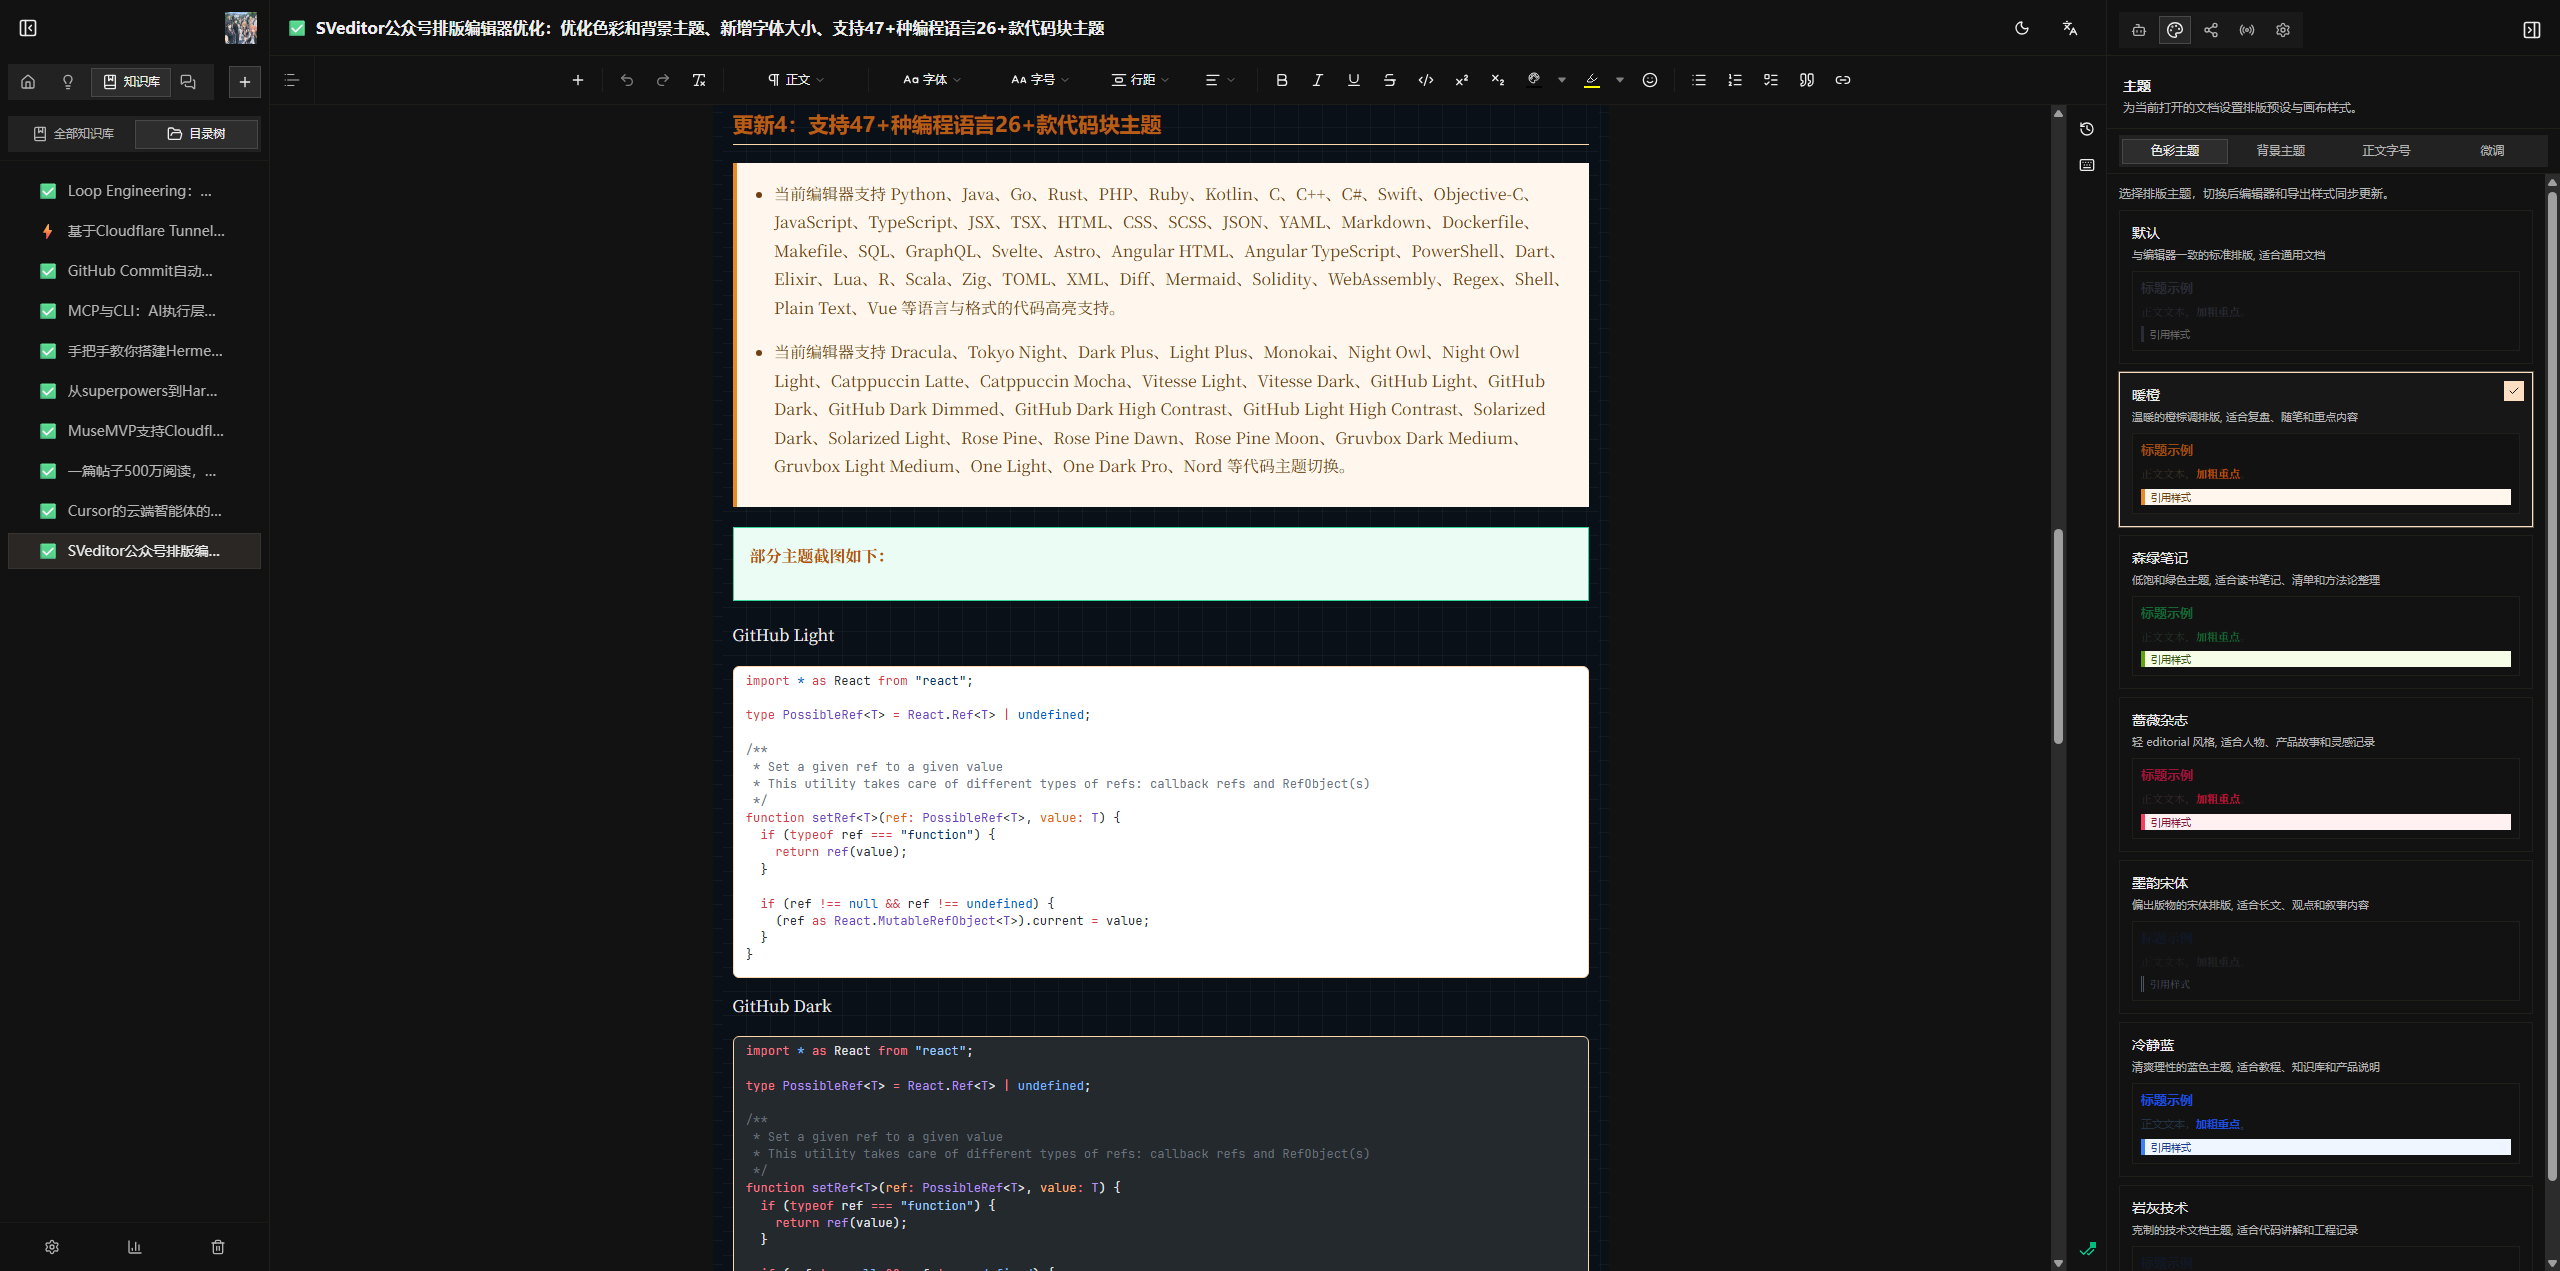Insert a bulleted list
The width and height of the screenshot is (2560, 1271).
pyautogui.click(x=1699, y=80)
